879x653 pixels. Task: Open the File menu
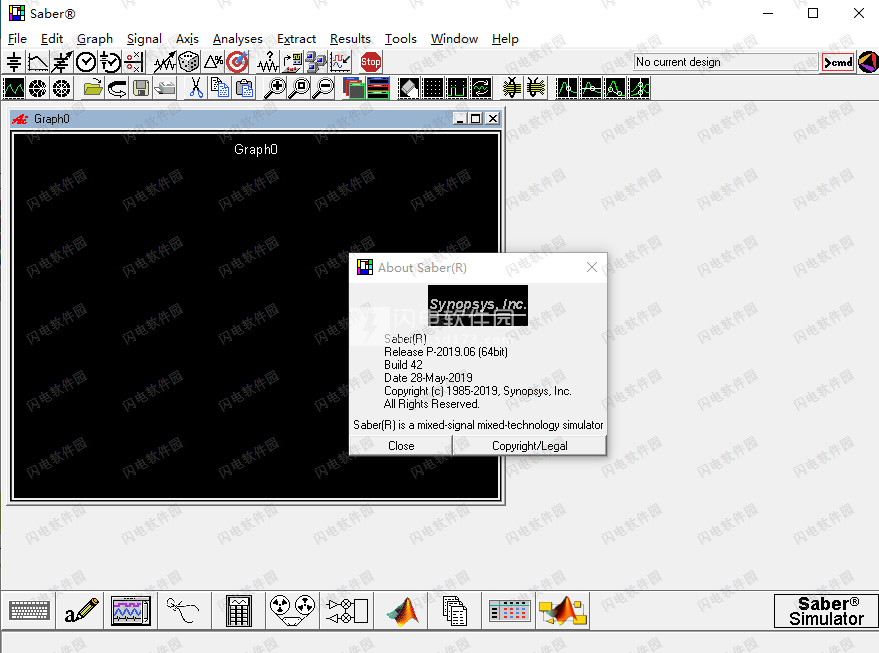pos(17,39)
